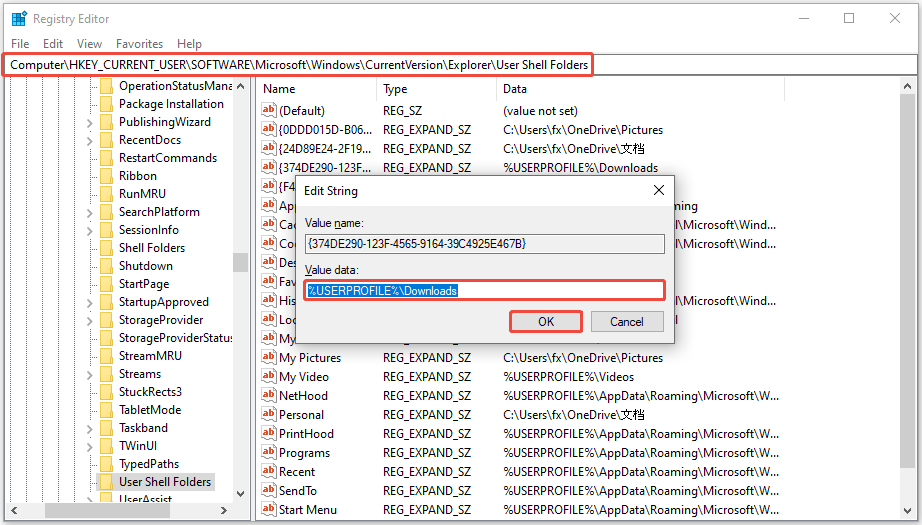Open the File menu
The height and width of the screenshot is (525, 922).
click(x=20, y=44)
